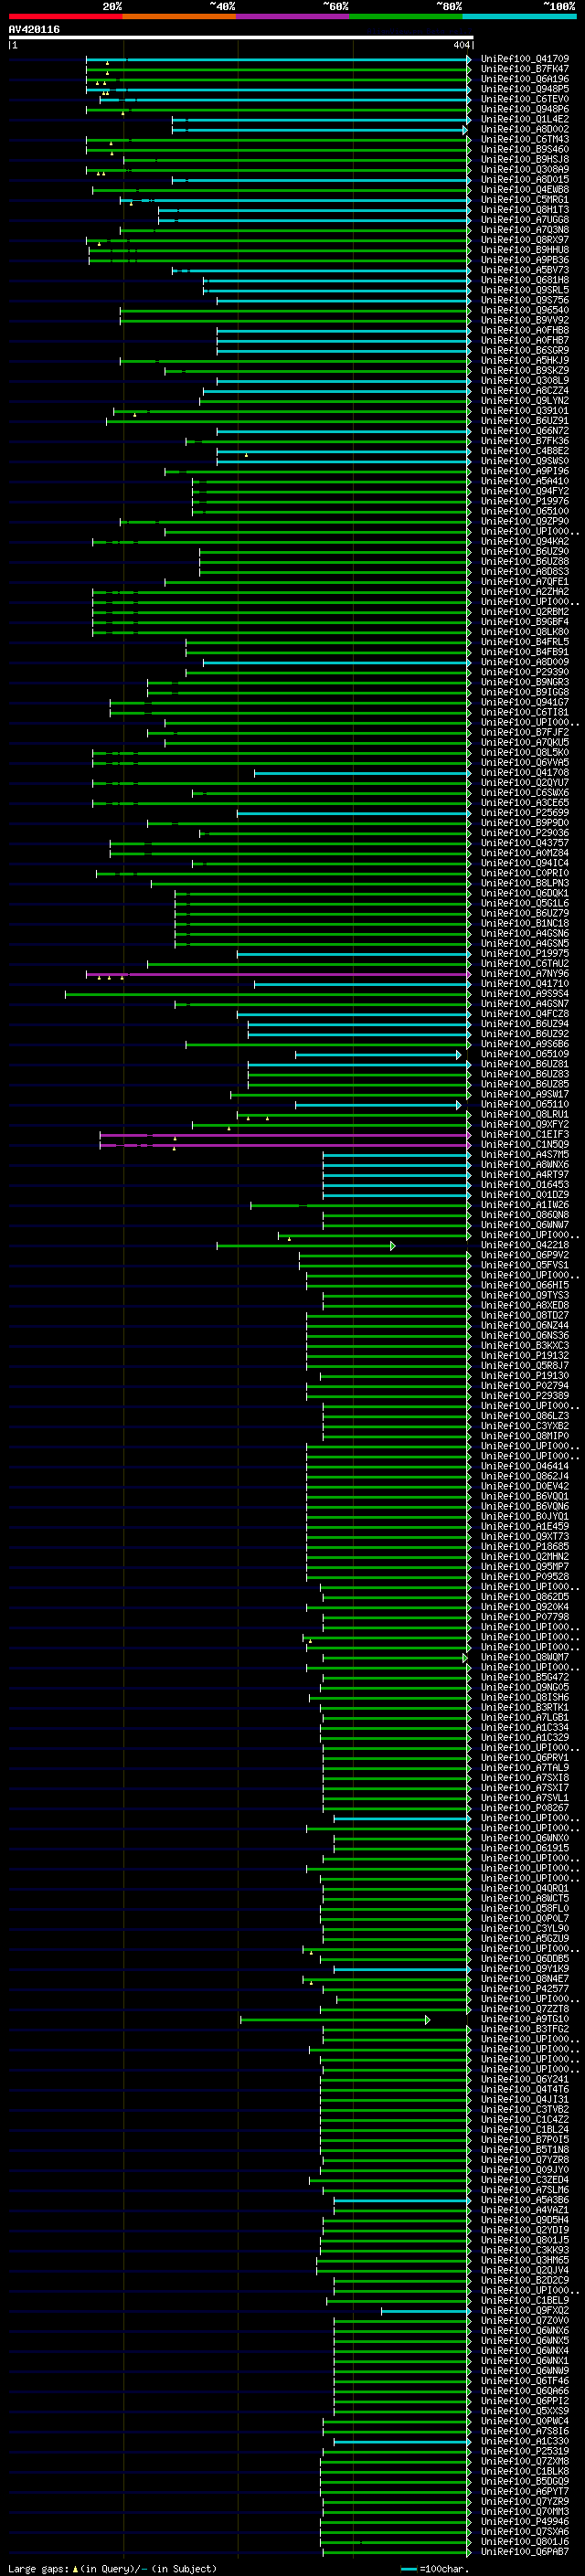Select the UniRef100_B9S460 label
The image size is (585, 2576).
pos(524,149)
